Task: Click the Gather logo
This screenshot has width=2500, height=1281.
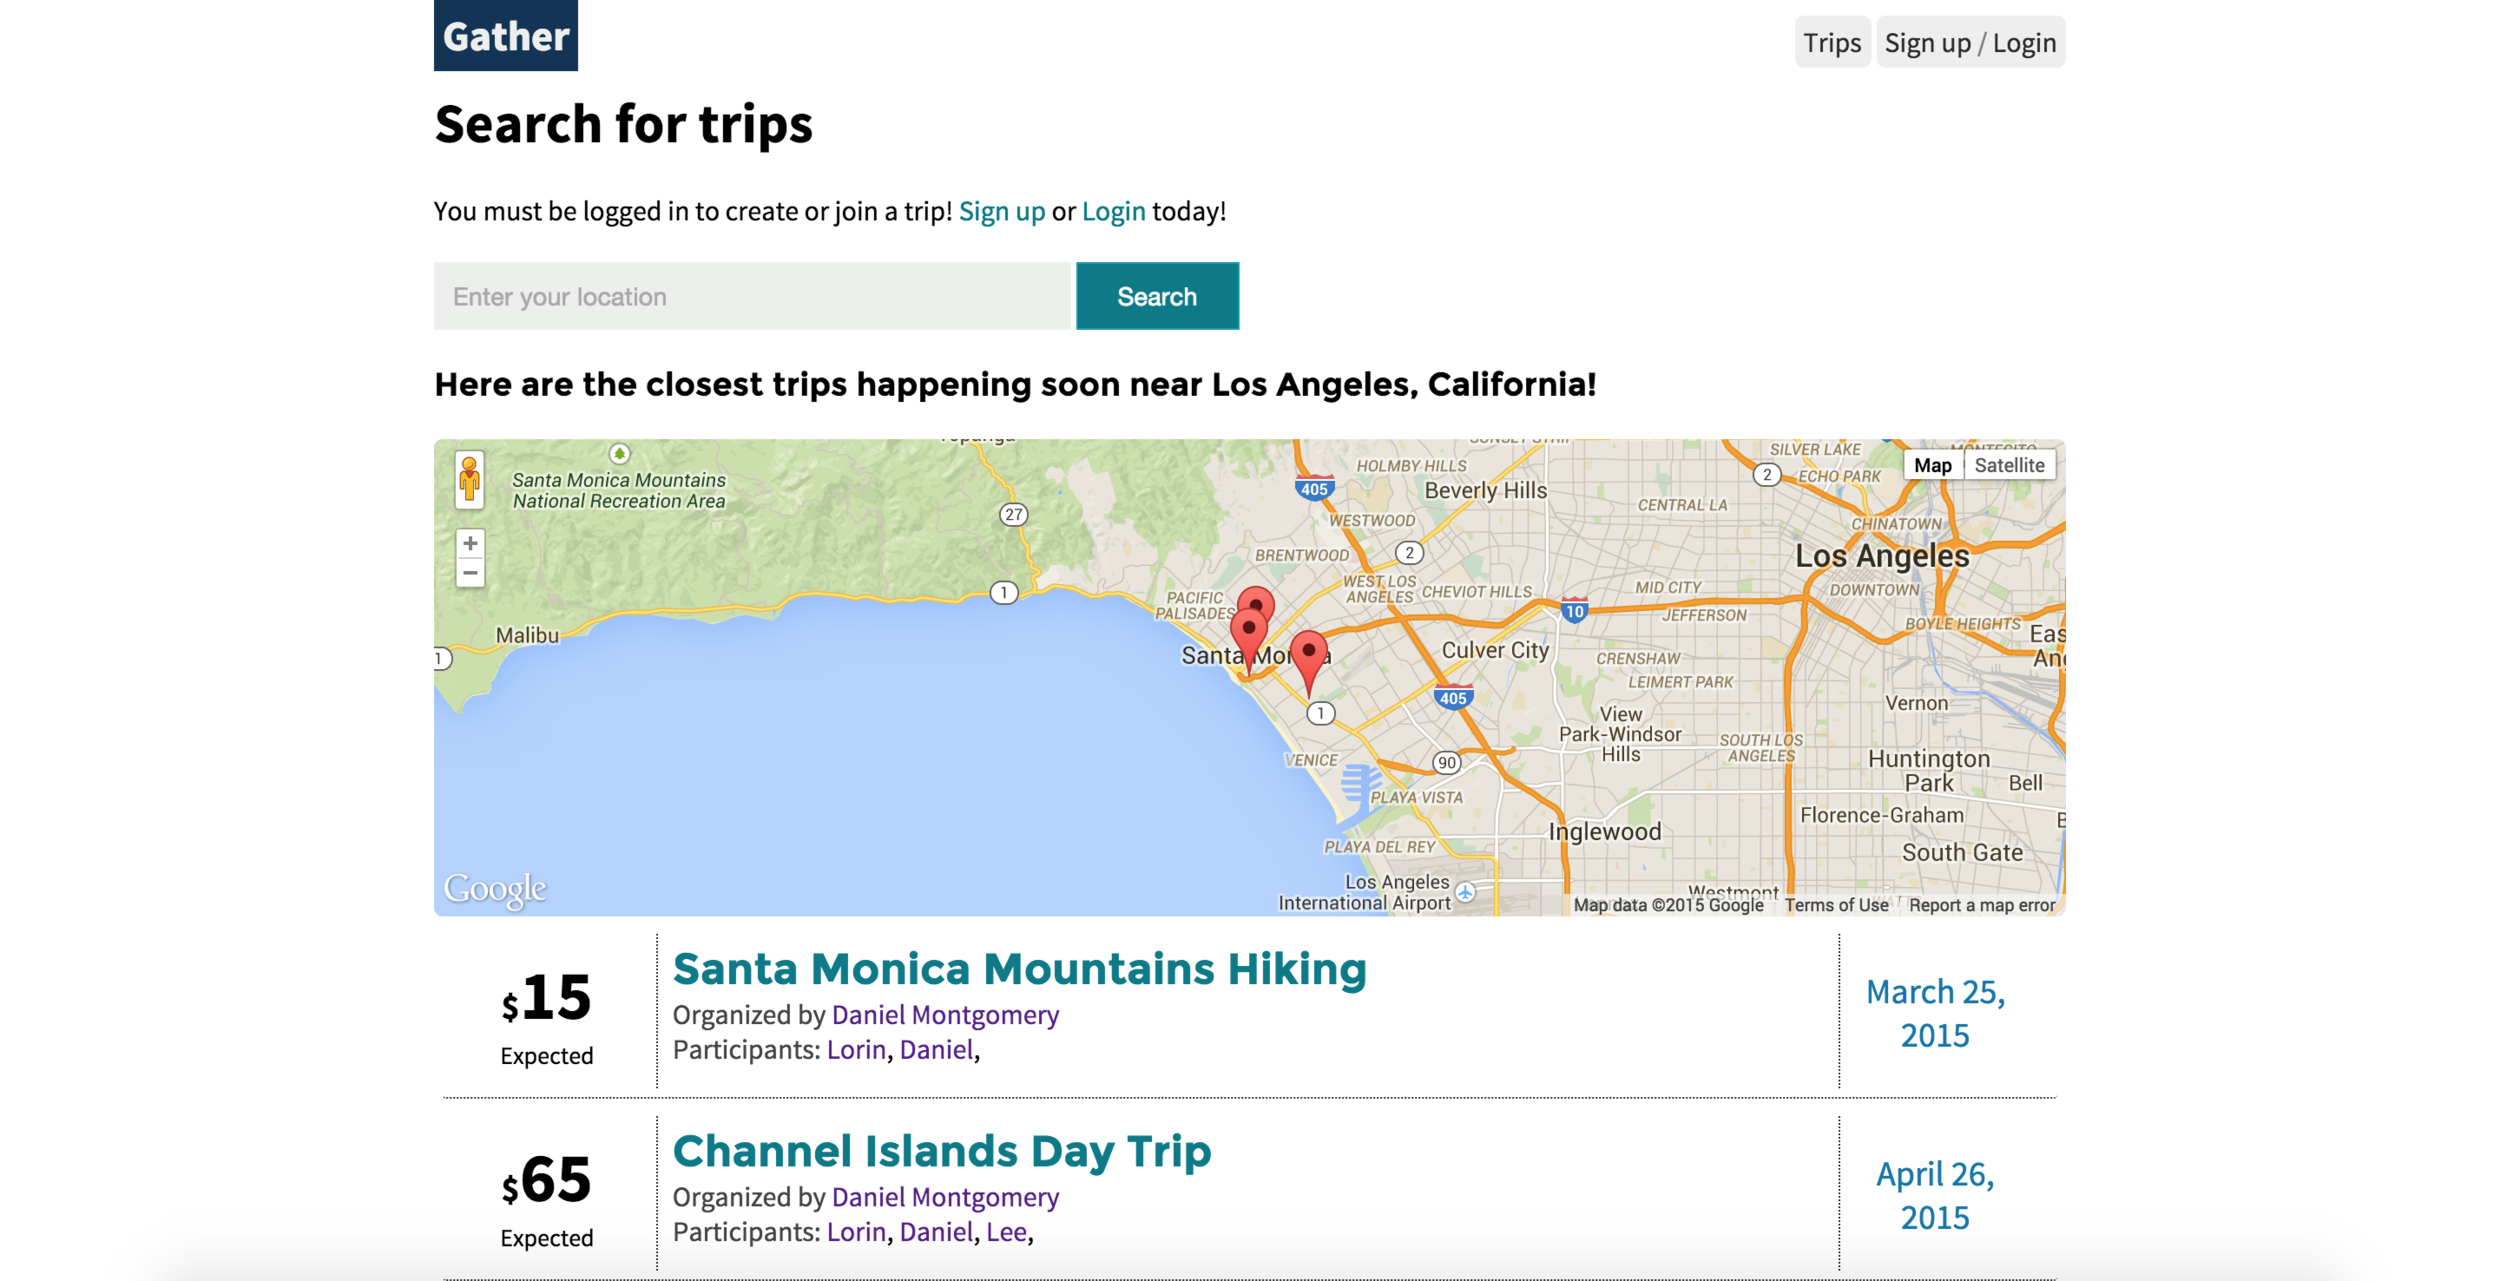Action: coord(506,36)
